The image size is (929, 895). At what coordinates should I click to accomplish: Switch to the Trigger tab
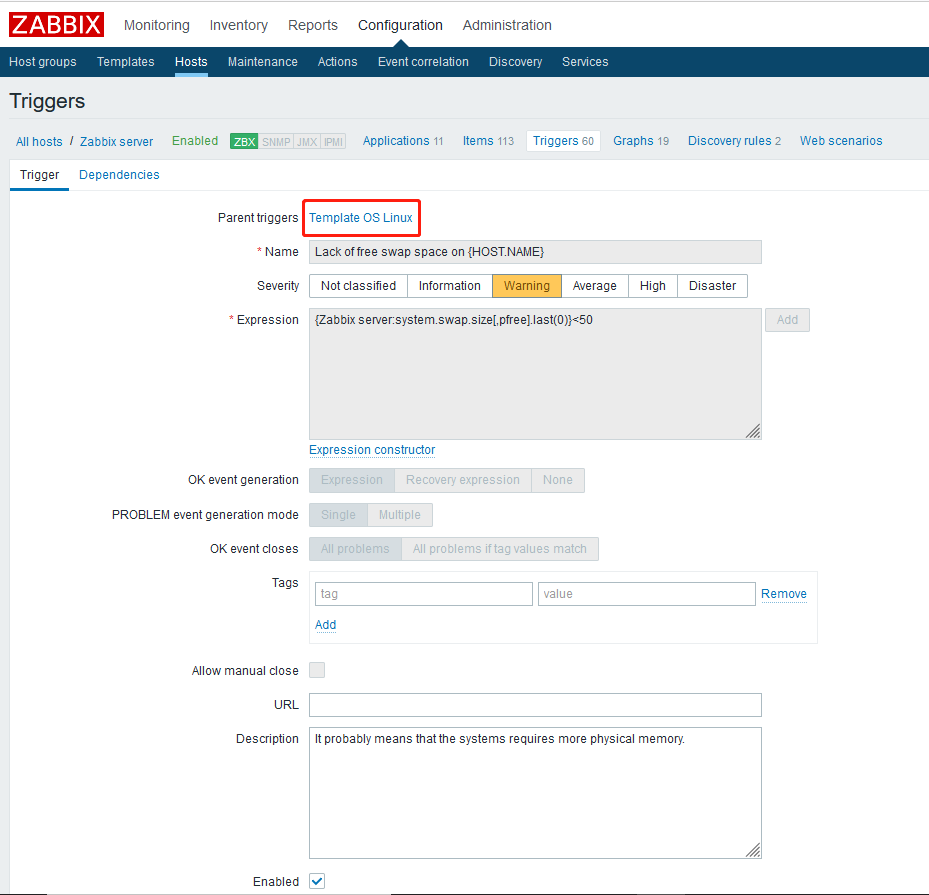tap(39, 175)
